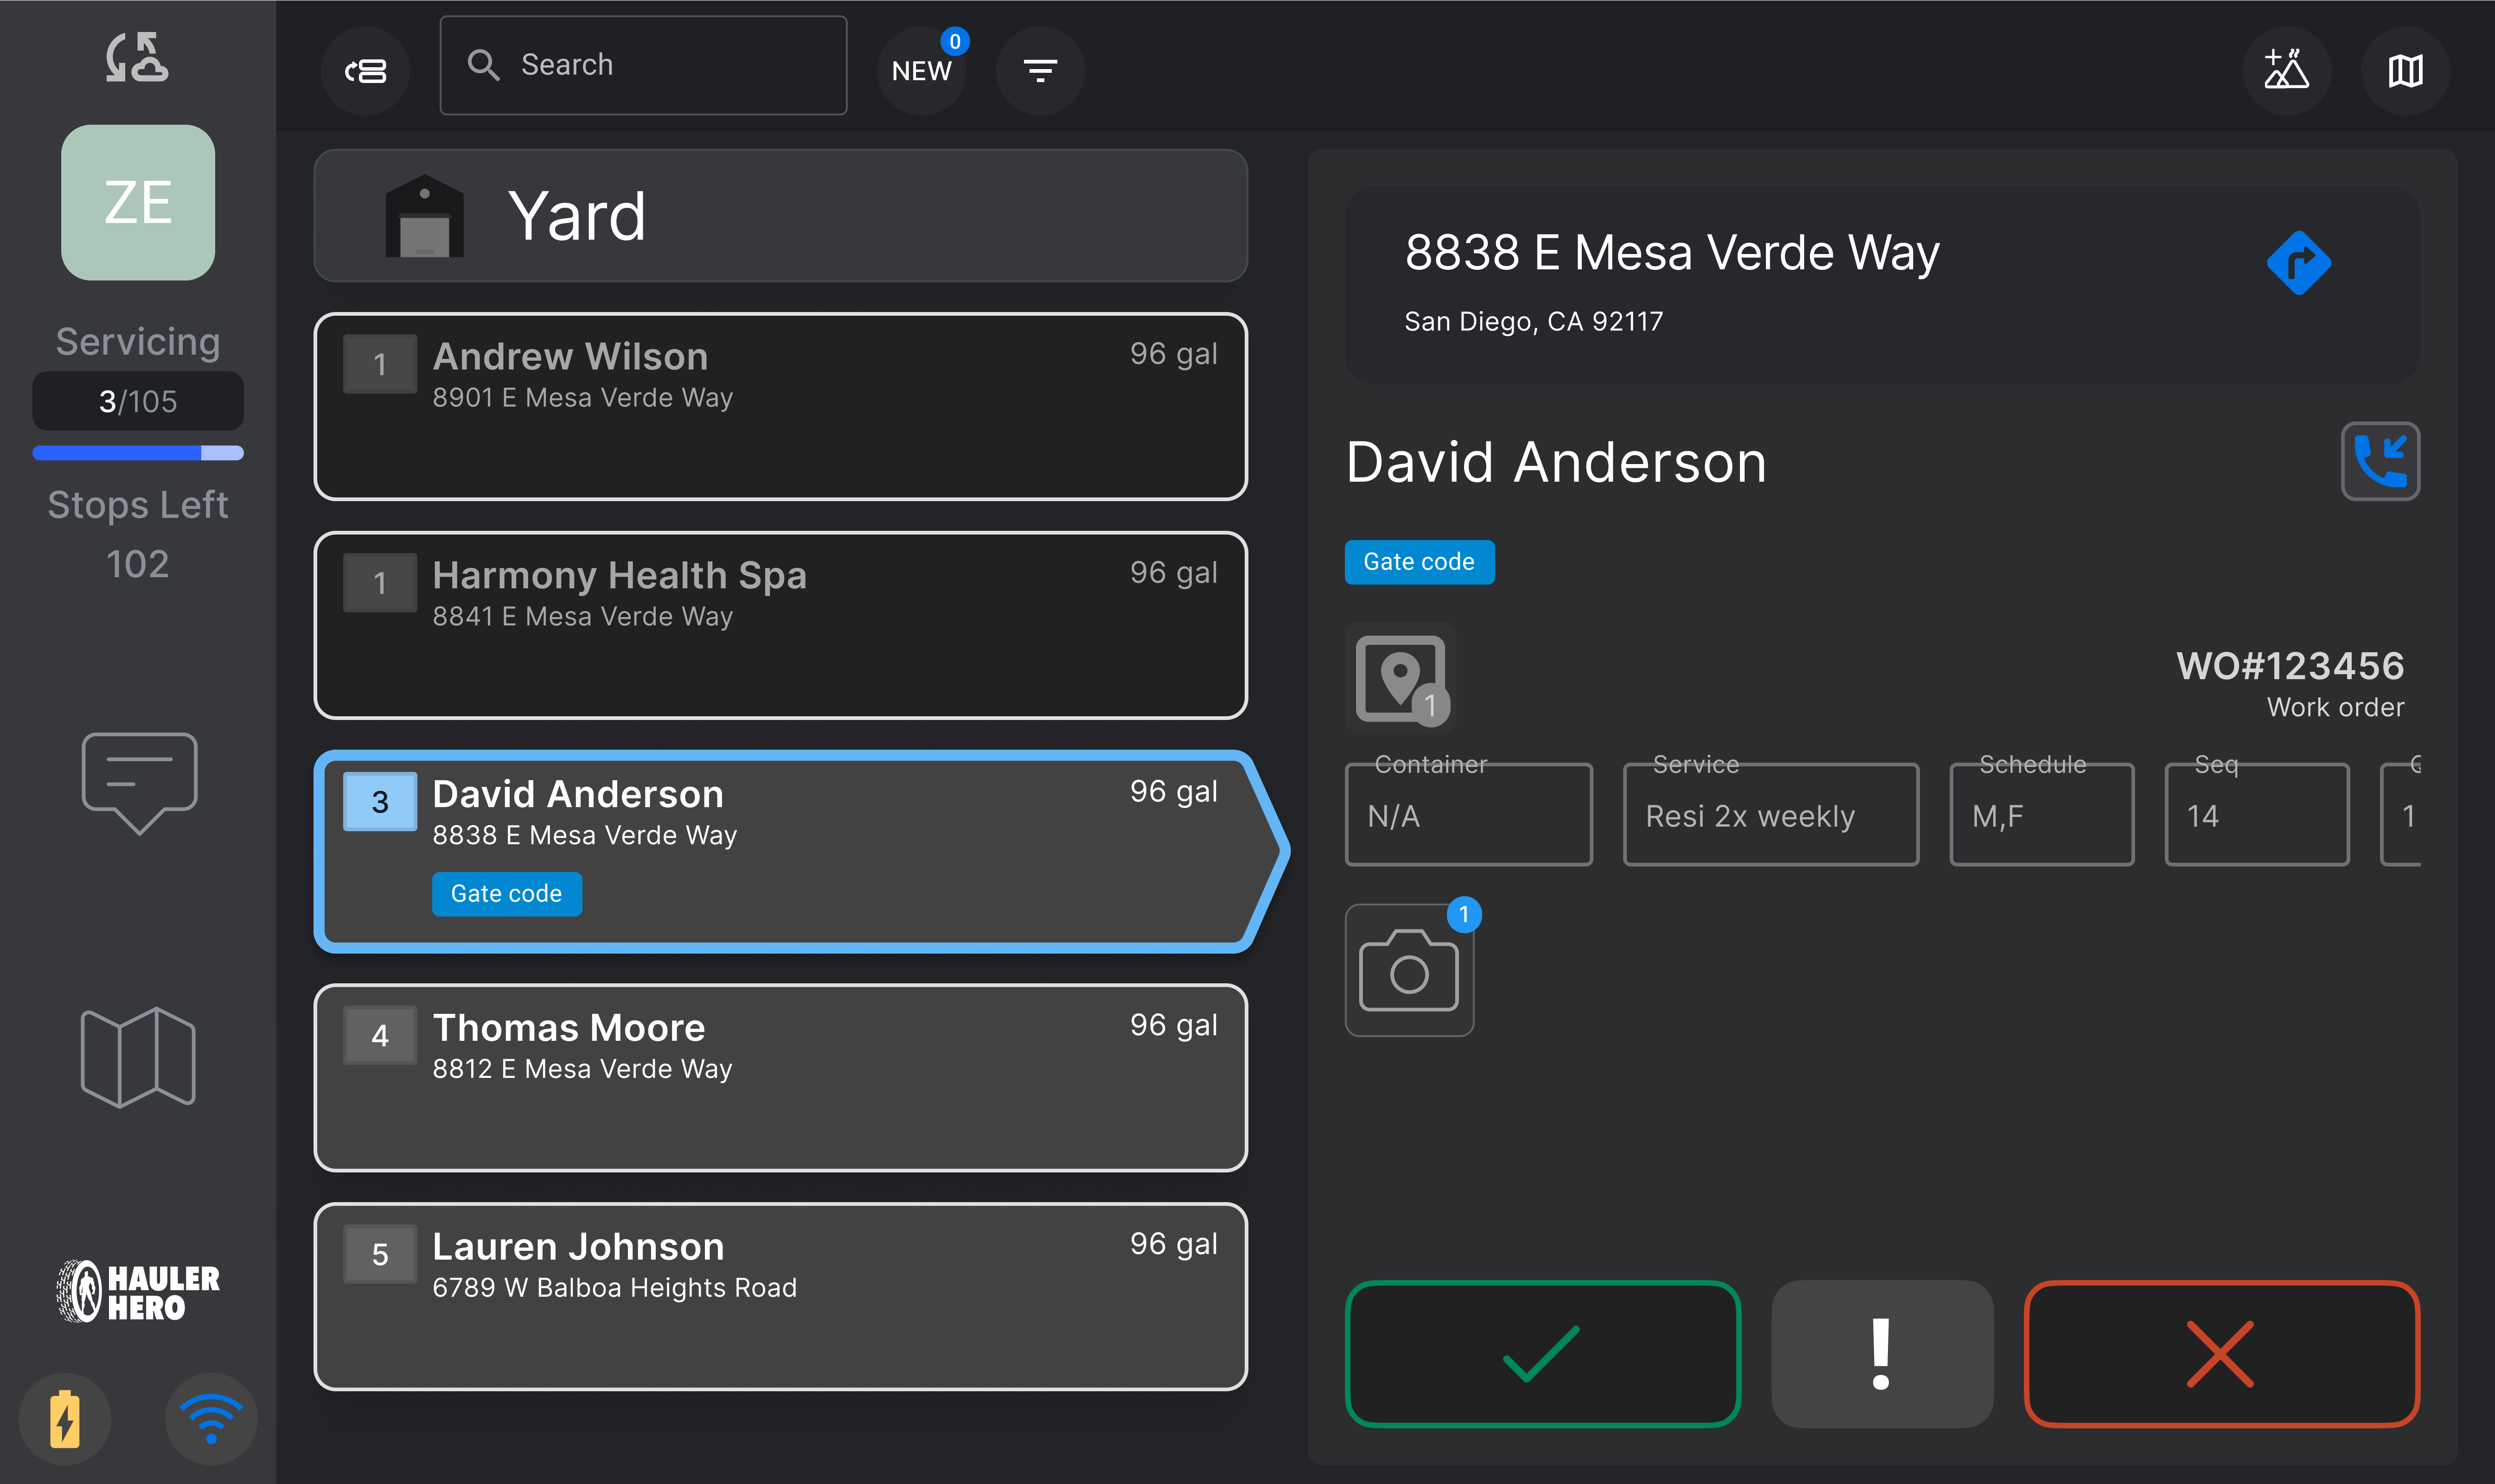This screenshot has height=1484, width=2495.
Task: Open the camera photo button
Action: point(1409,970)
